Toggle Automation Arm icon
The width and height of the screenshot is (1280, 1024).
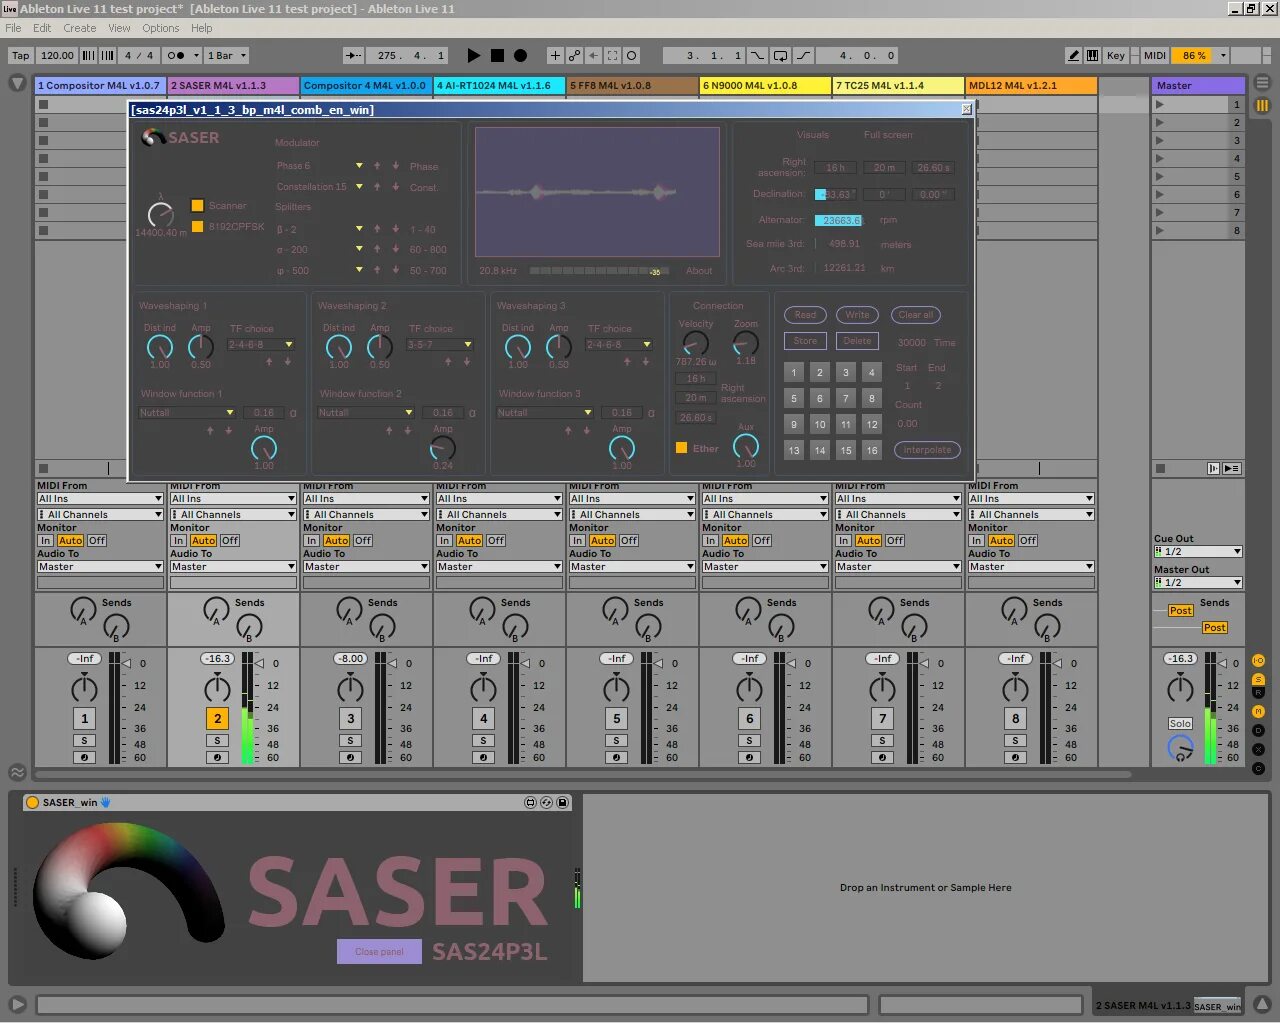tap(574, 56)
